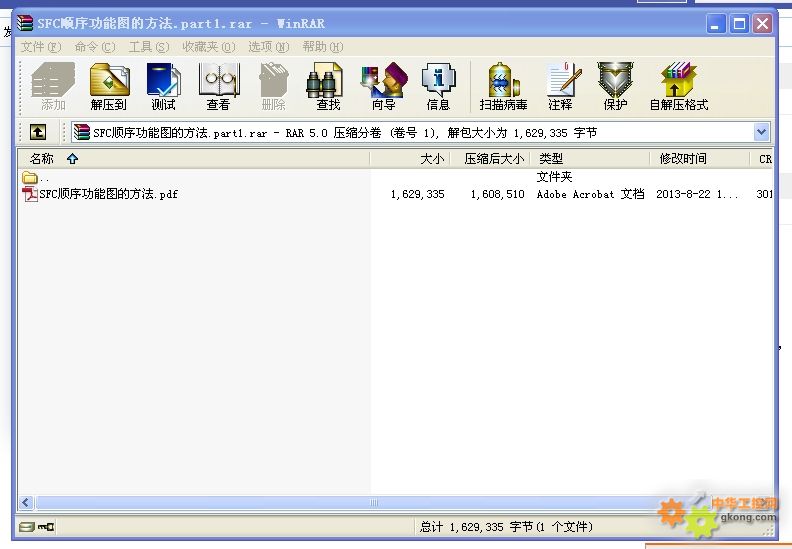Go up one folder level arrow
The width and height of the screenshot is (792, 549).
point(38,132)
